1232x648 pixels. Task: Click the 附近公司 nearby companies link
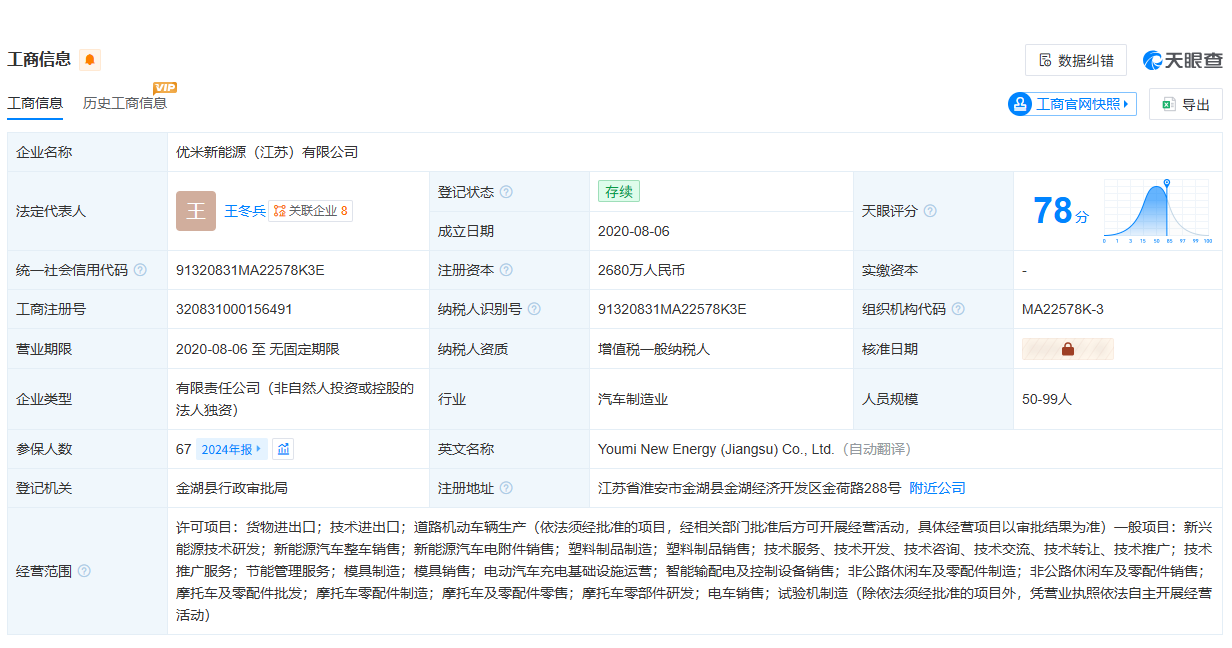937,488
